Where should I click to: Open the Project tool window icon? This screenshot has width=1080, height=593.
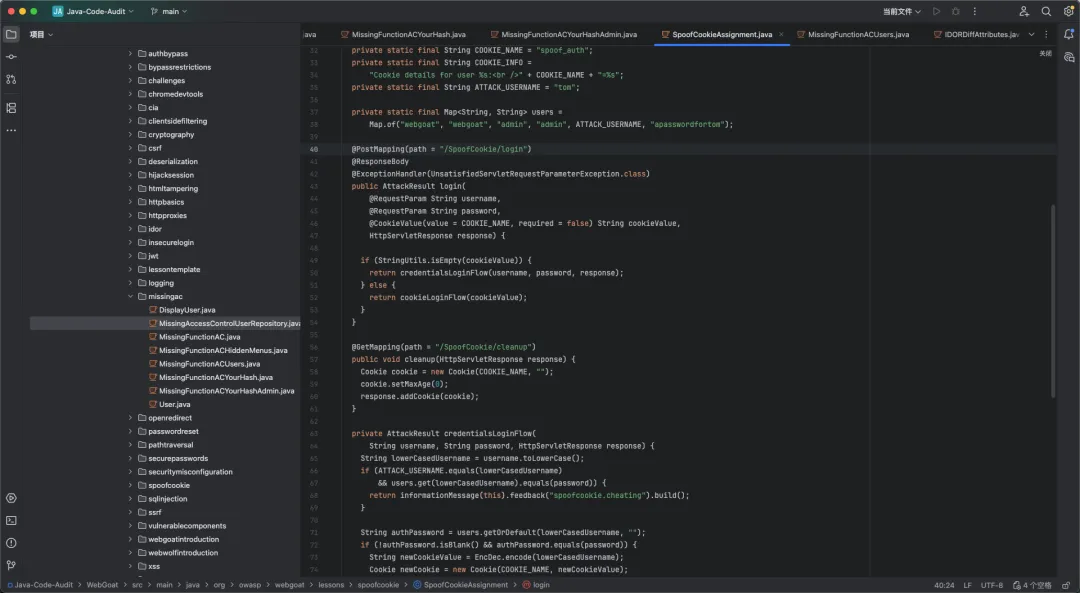click(x=11, y=34)
